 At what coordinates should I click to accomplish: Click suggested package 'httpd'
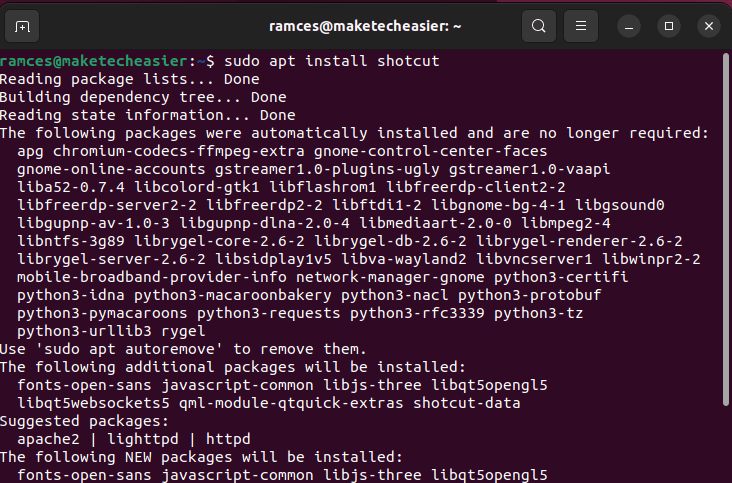pyautogui.click(x=228, y=439)
